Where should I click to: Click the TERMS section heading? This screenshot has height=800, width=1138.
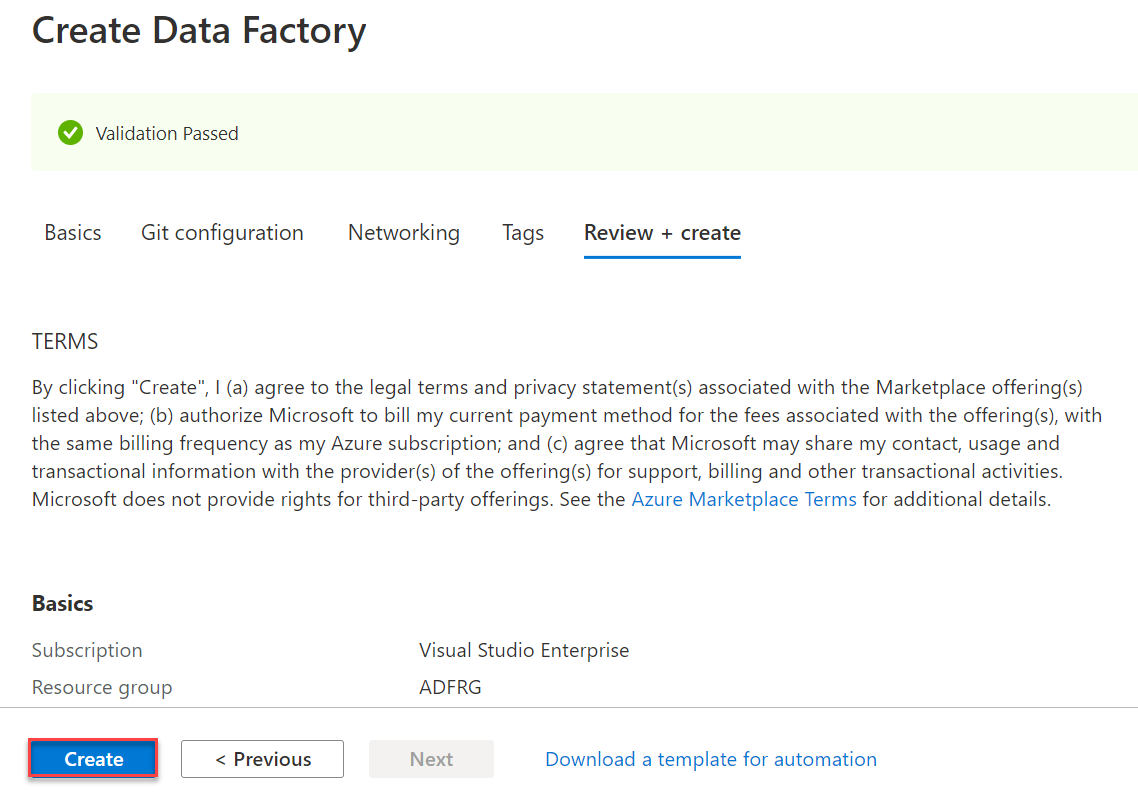click(65, 342)
